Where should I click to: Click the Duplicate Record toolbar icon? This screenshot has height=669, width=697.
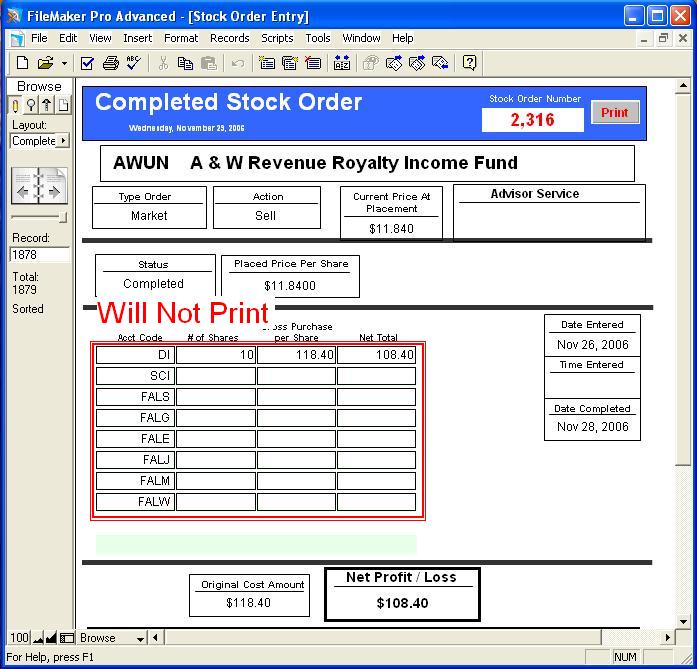click(x=290, y=63)
